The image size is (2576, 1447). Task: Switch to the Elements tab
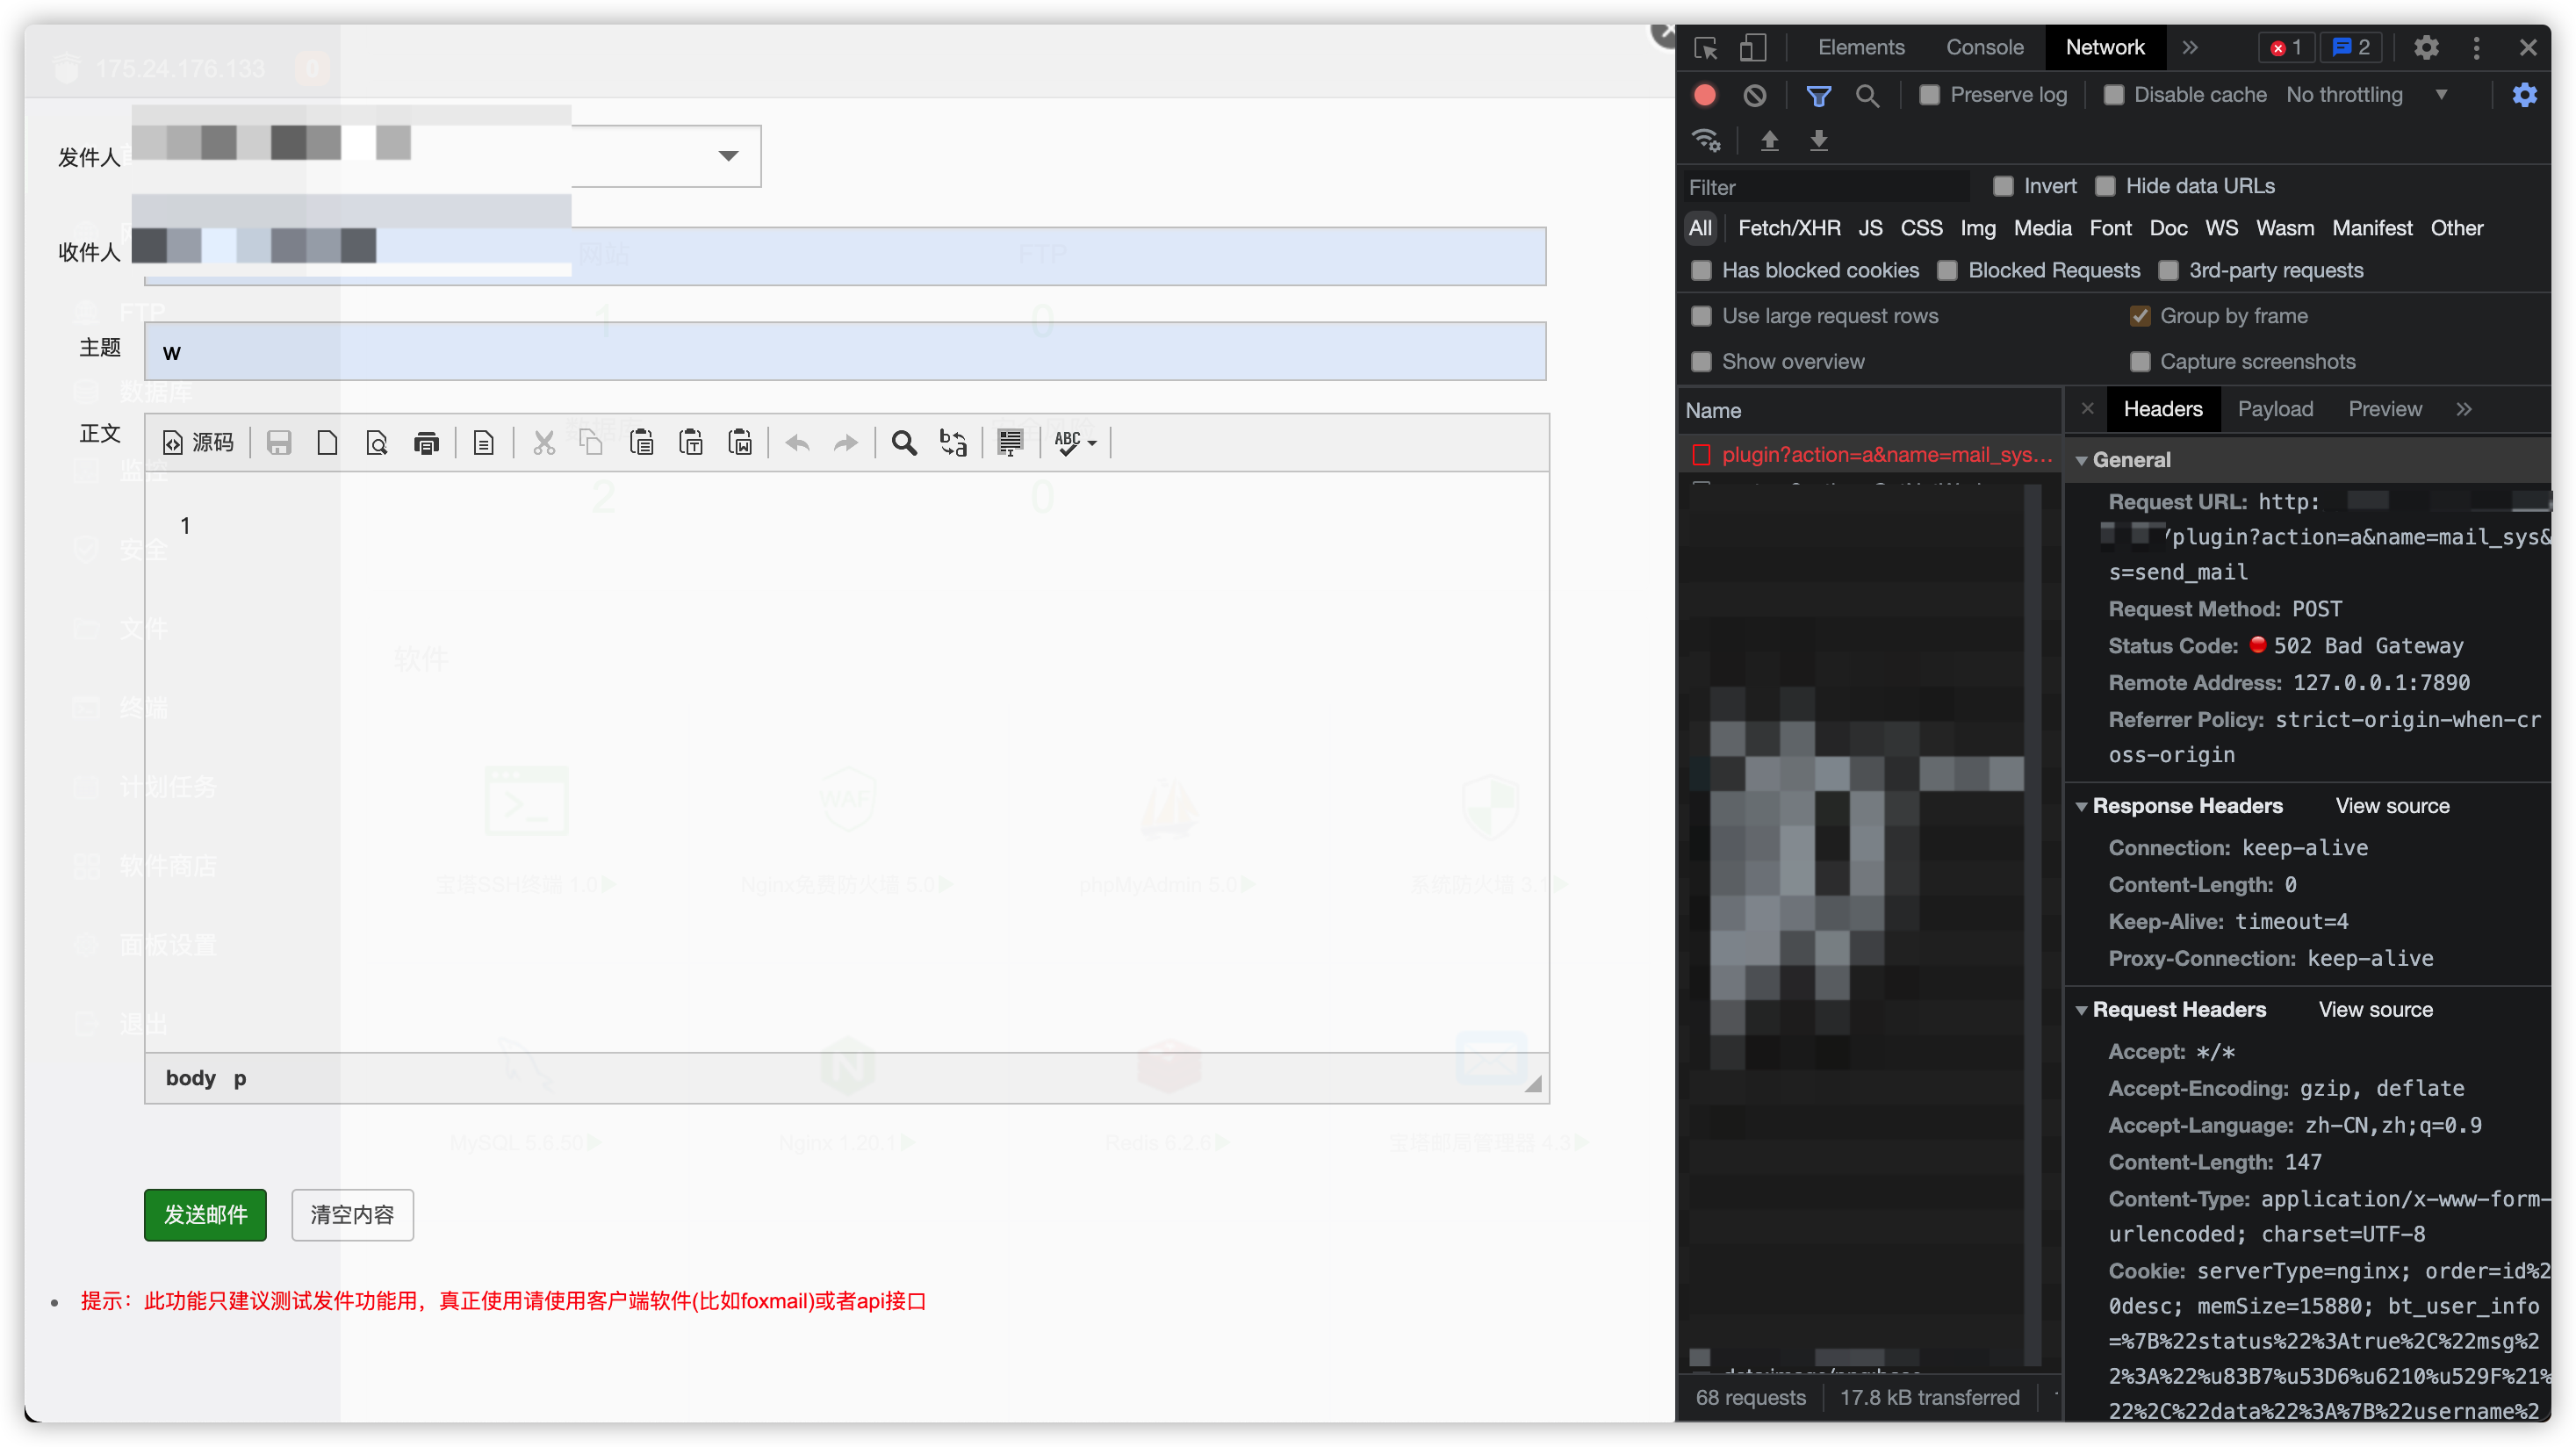pyautogui.click(x=1861, y=48)
